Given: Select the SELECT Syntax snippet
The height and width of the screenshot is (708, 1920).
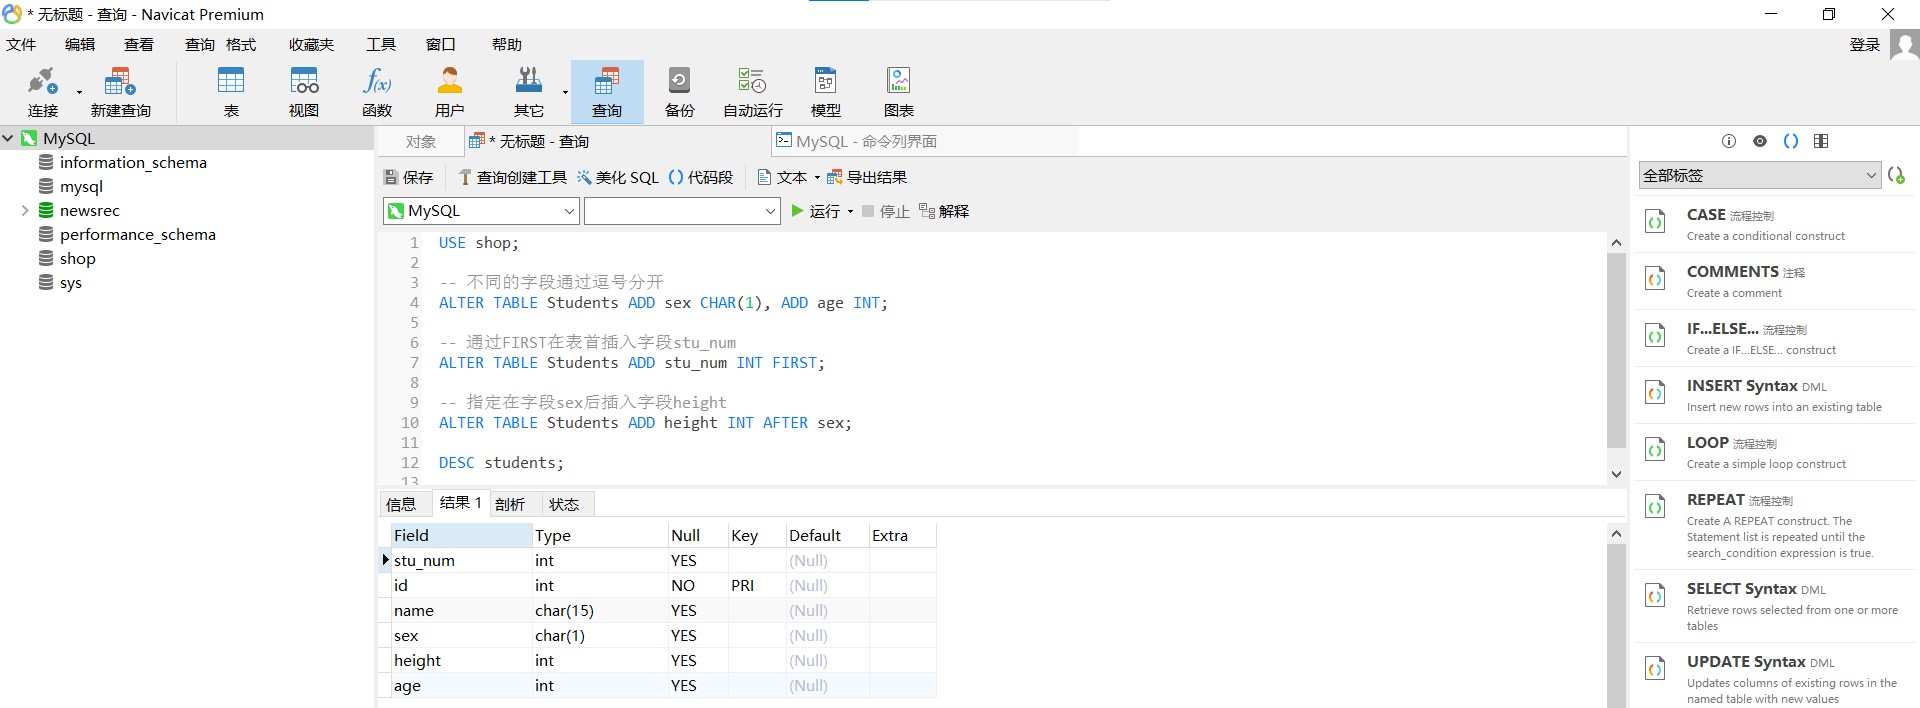Looking at the screenshot, I should coord(1777,606).
